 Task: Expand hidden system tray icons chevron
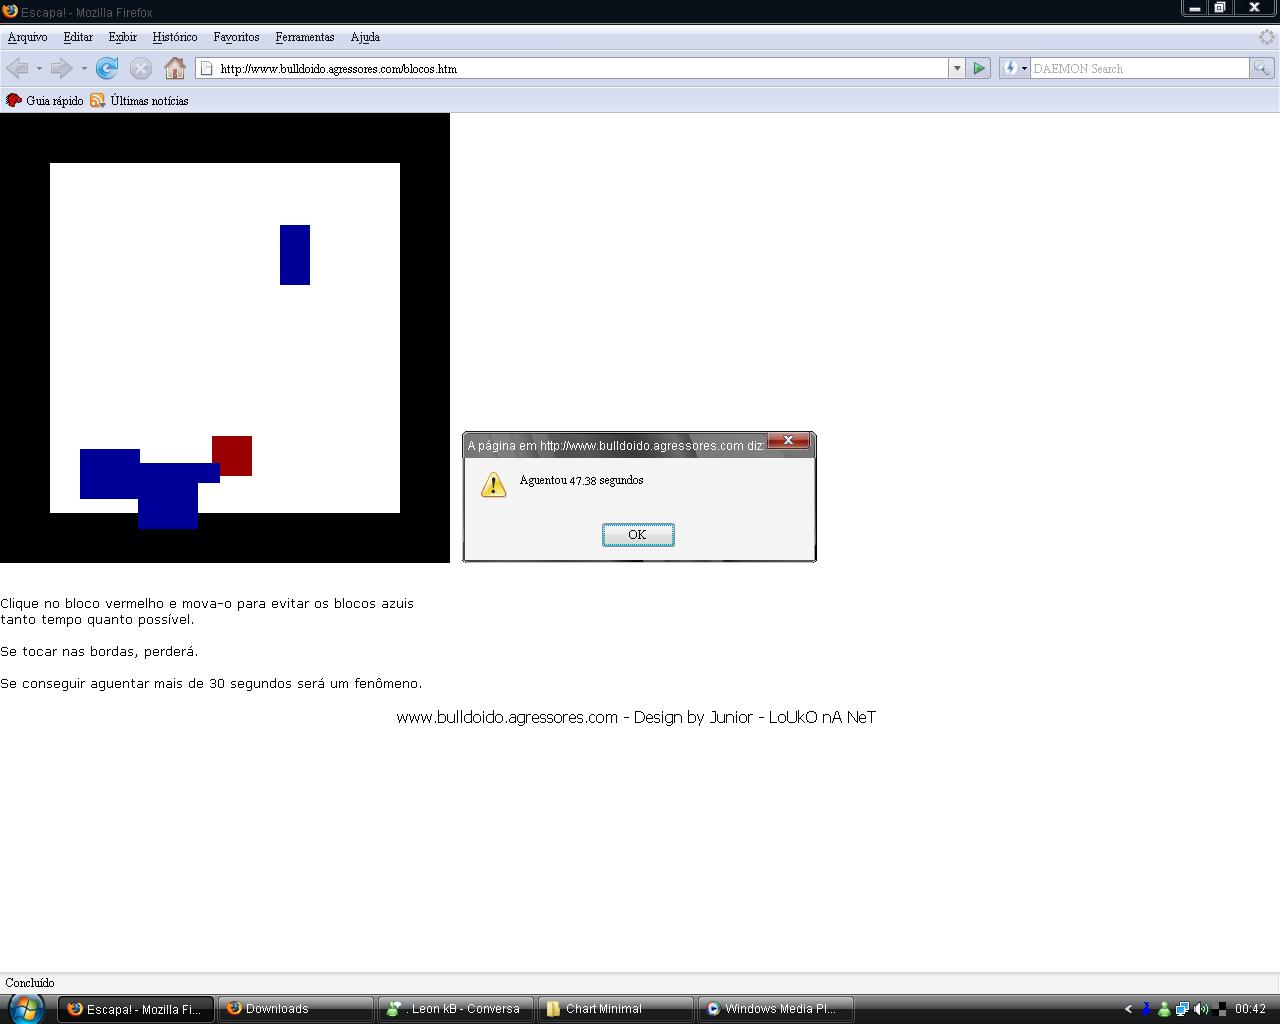click(x=1128, y=1009)
